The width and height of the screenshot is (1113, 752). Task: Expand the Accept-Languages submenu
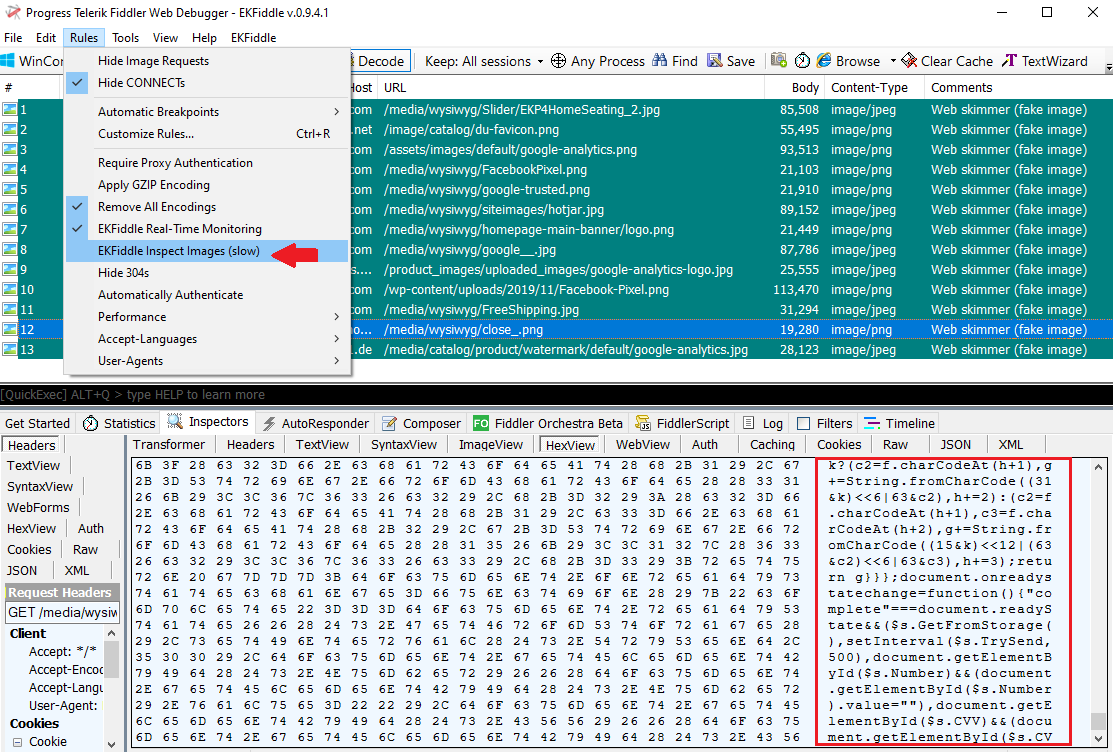(207, 339)
